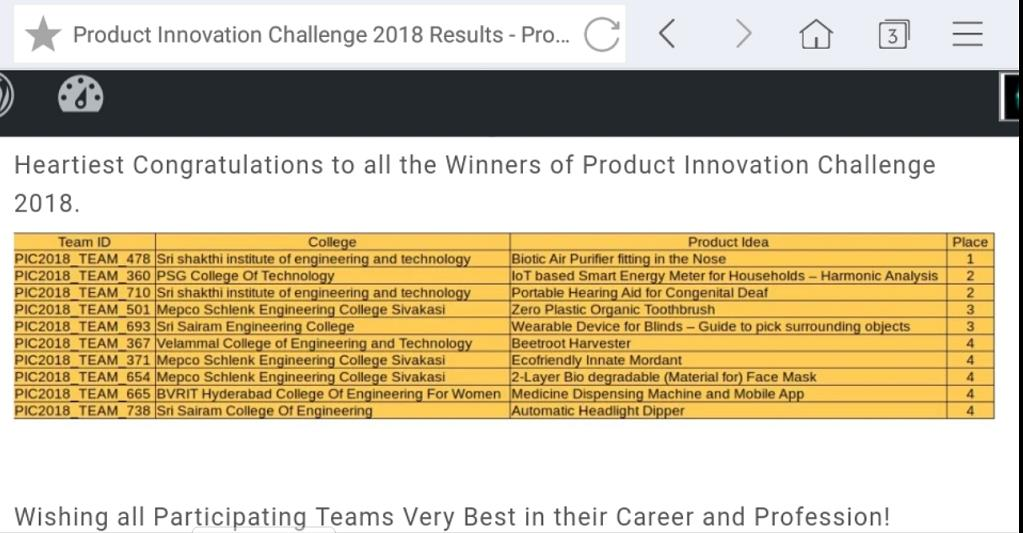Click the Heartiest Congratulations heading text

click(x=474, y=184)
